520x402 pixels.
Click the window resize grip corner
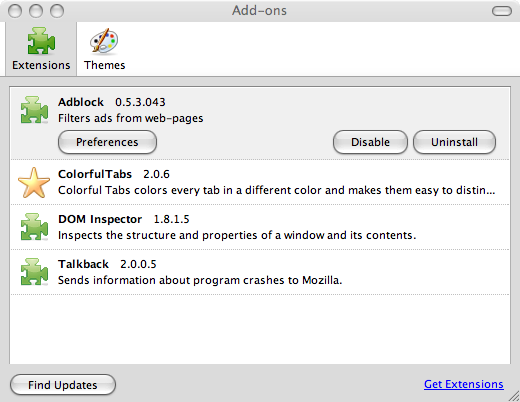514,396
